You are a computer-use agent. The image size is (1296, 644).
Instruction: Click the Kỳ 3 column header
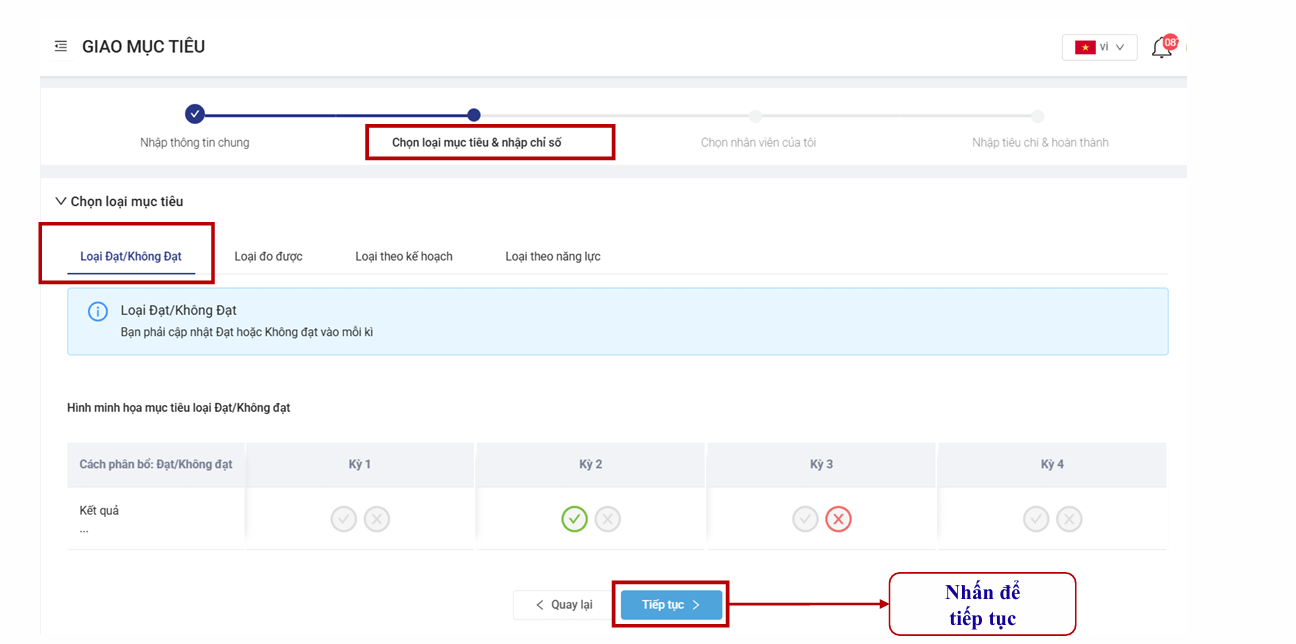pyautogui.click(x=821, y=465)
